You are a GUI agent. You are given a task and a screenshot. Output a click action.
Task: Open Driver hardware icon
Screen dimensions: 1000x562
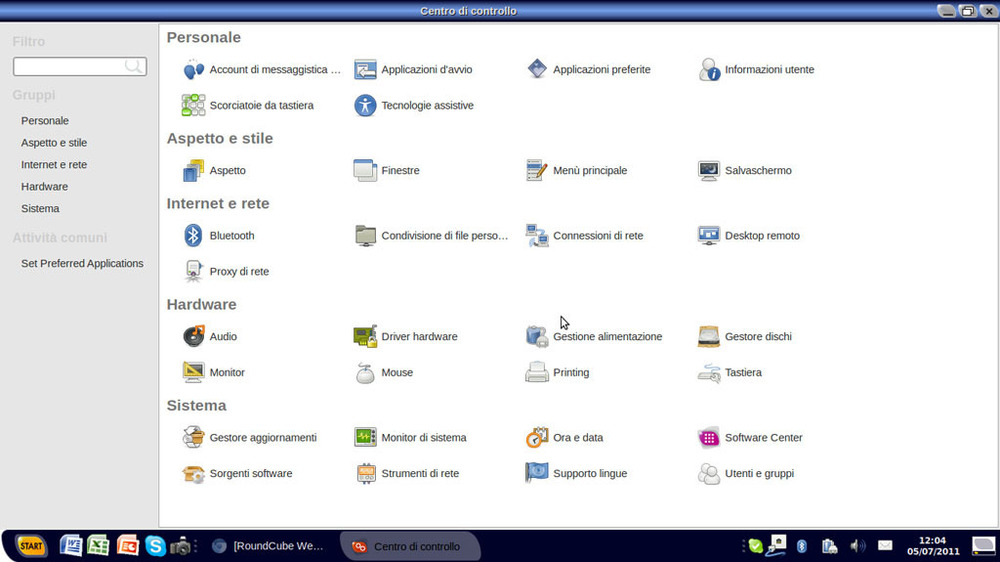click(365, 336)
